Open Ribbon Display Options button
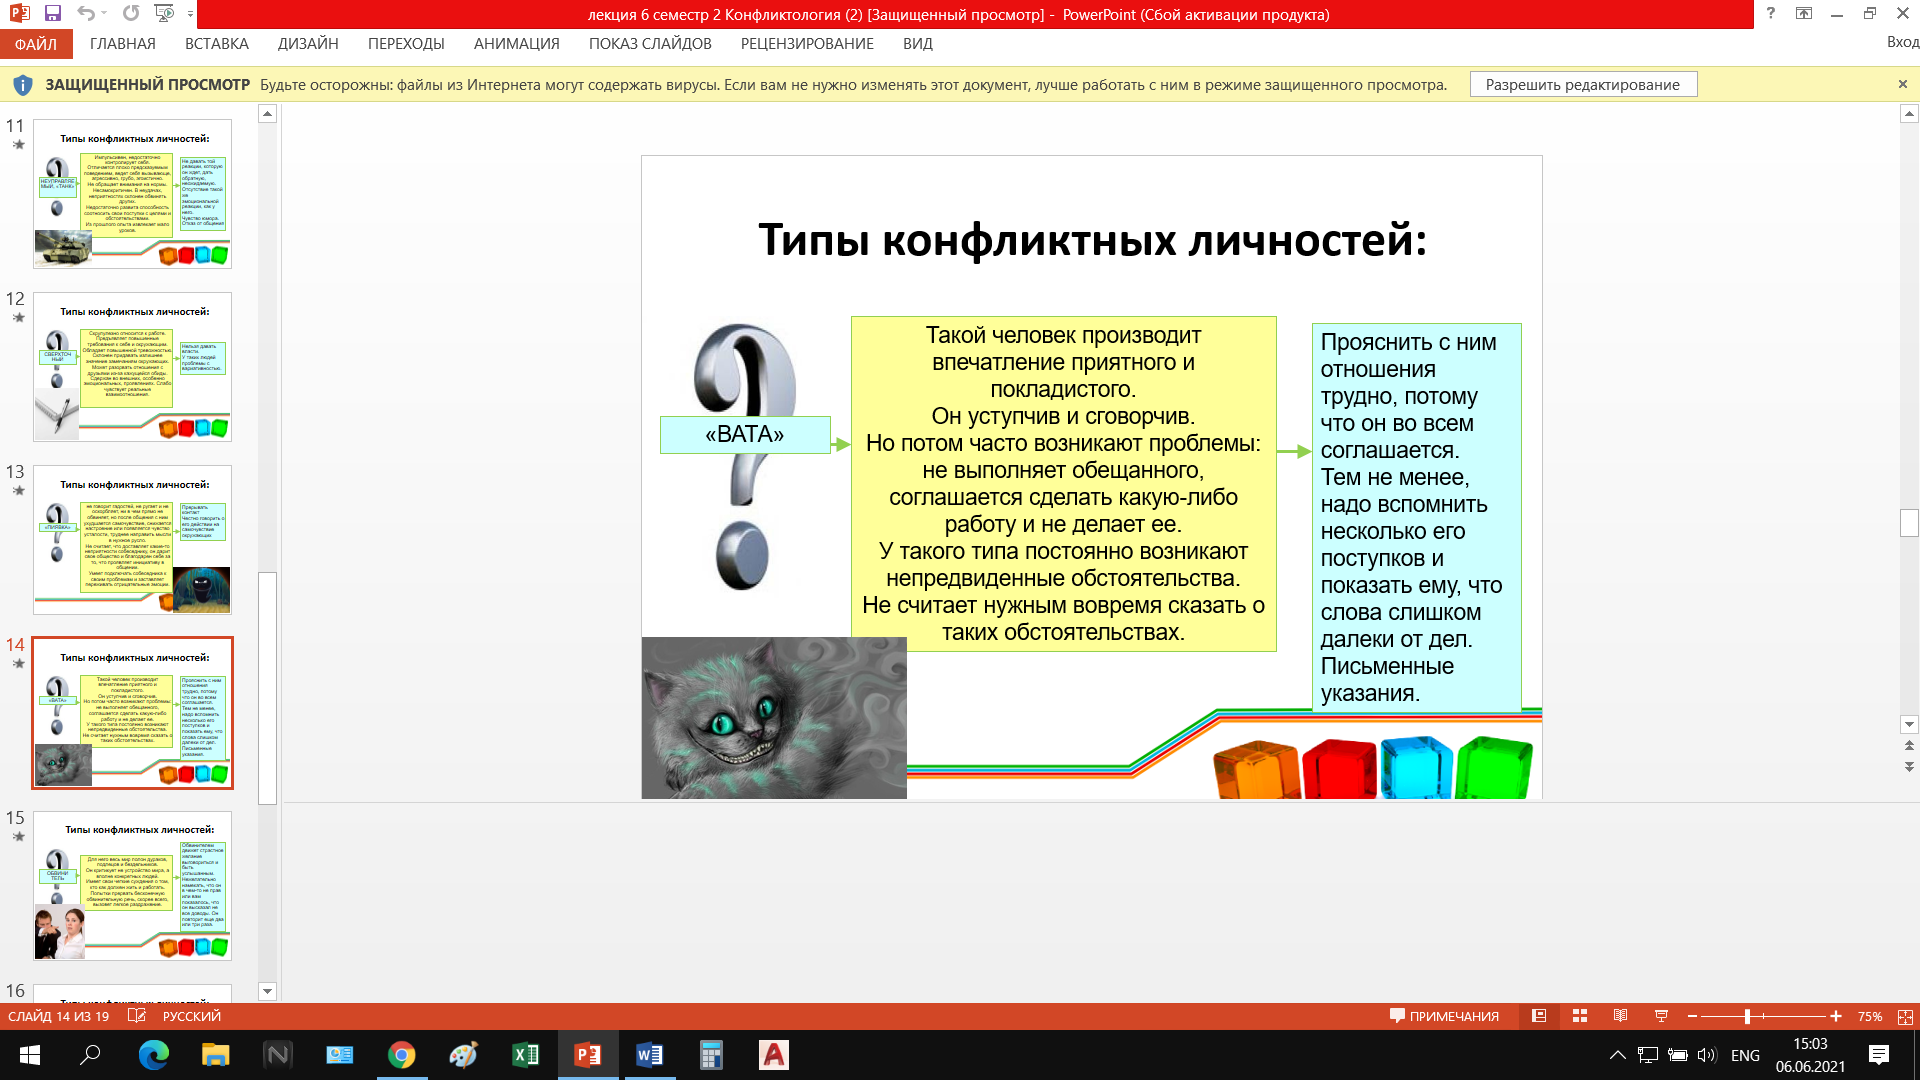 (x=1804, y=14)
